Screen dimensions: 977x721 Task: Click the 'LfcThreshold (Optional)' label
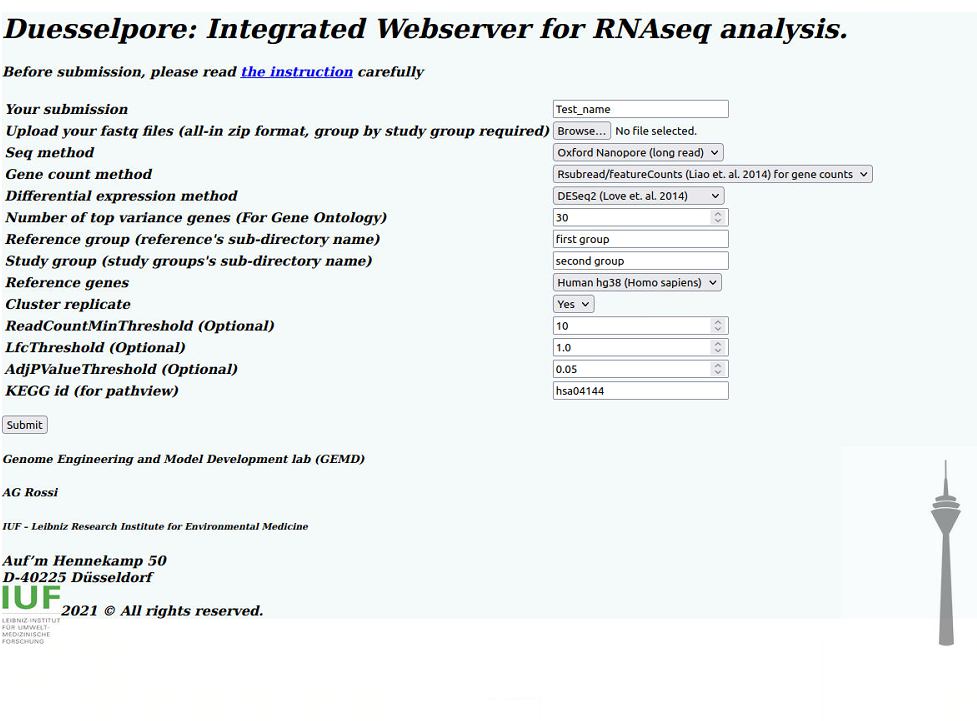pyautogui.click(x=95, y=347)
